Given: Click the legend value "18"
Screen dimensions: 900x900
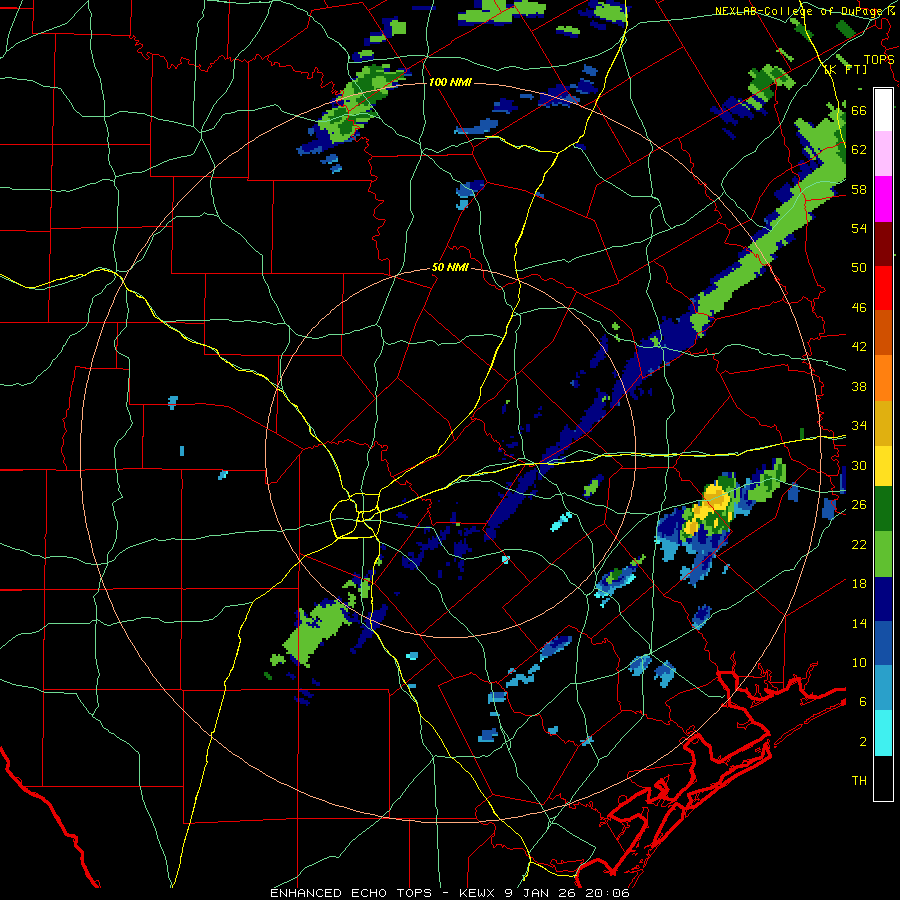Looking at the screenshot, I should [859, 584].
